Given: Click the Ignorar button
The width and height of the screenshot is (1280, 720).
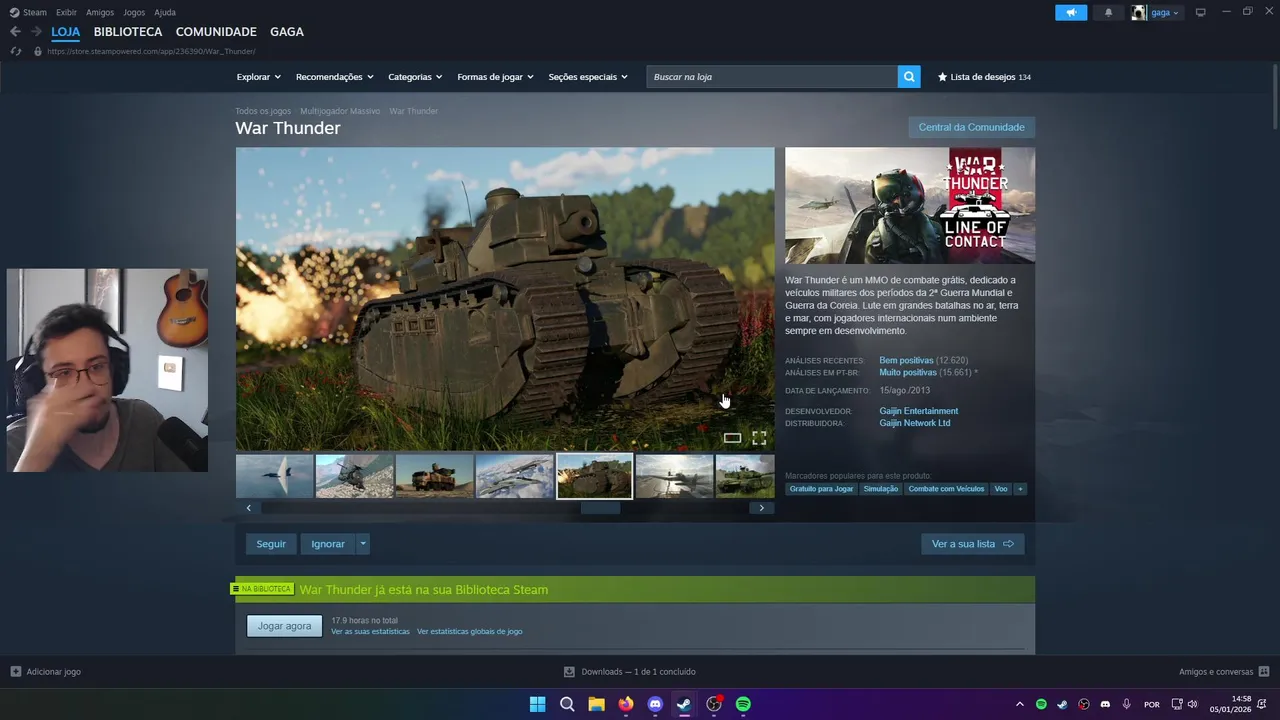Looking at the screenshot, I should coord(328,544).
